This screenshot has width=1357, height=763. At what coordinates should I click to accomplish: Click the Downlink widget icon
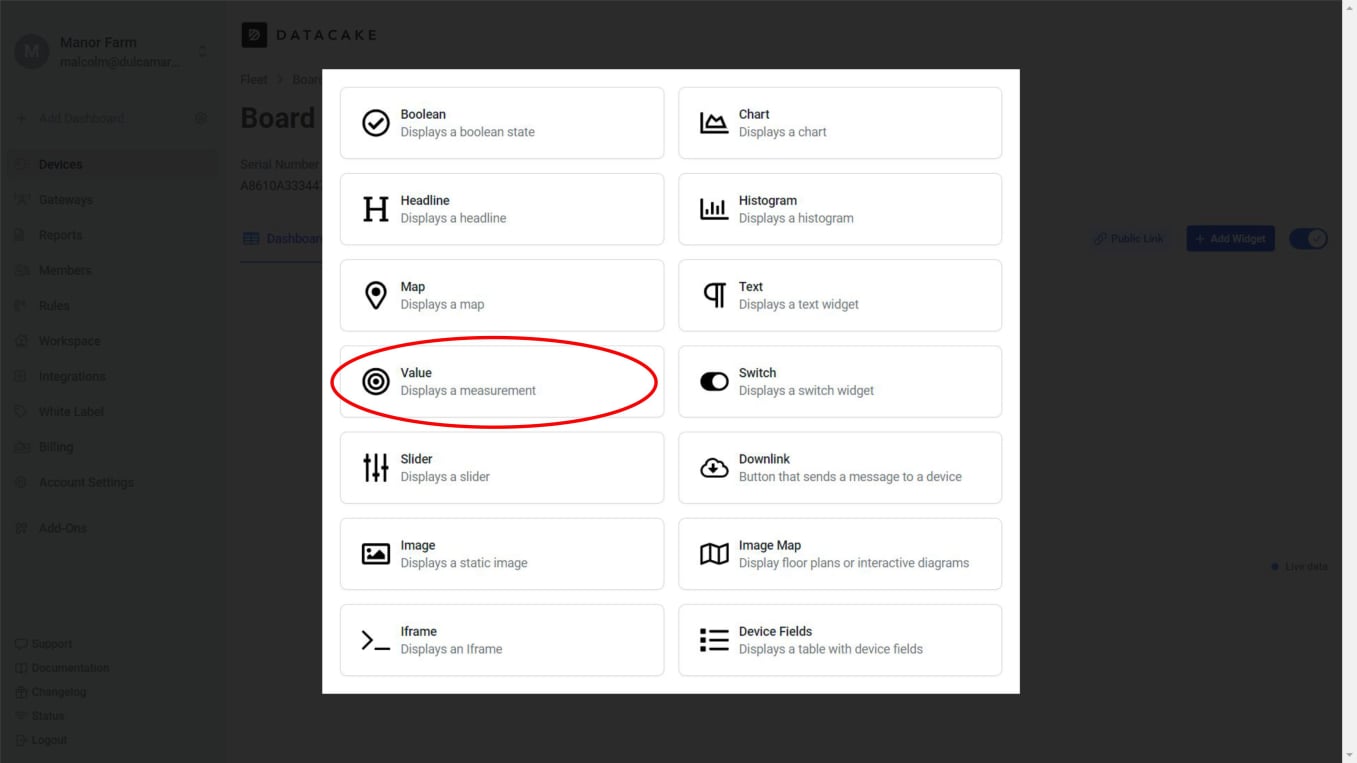pyautogui.click(x=713, y=466)
